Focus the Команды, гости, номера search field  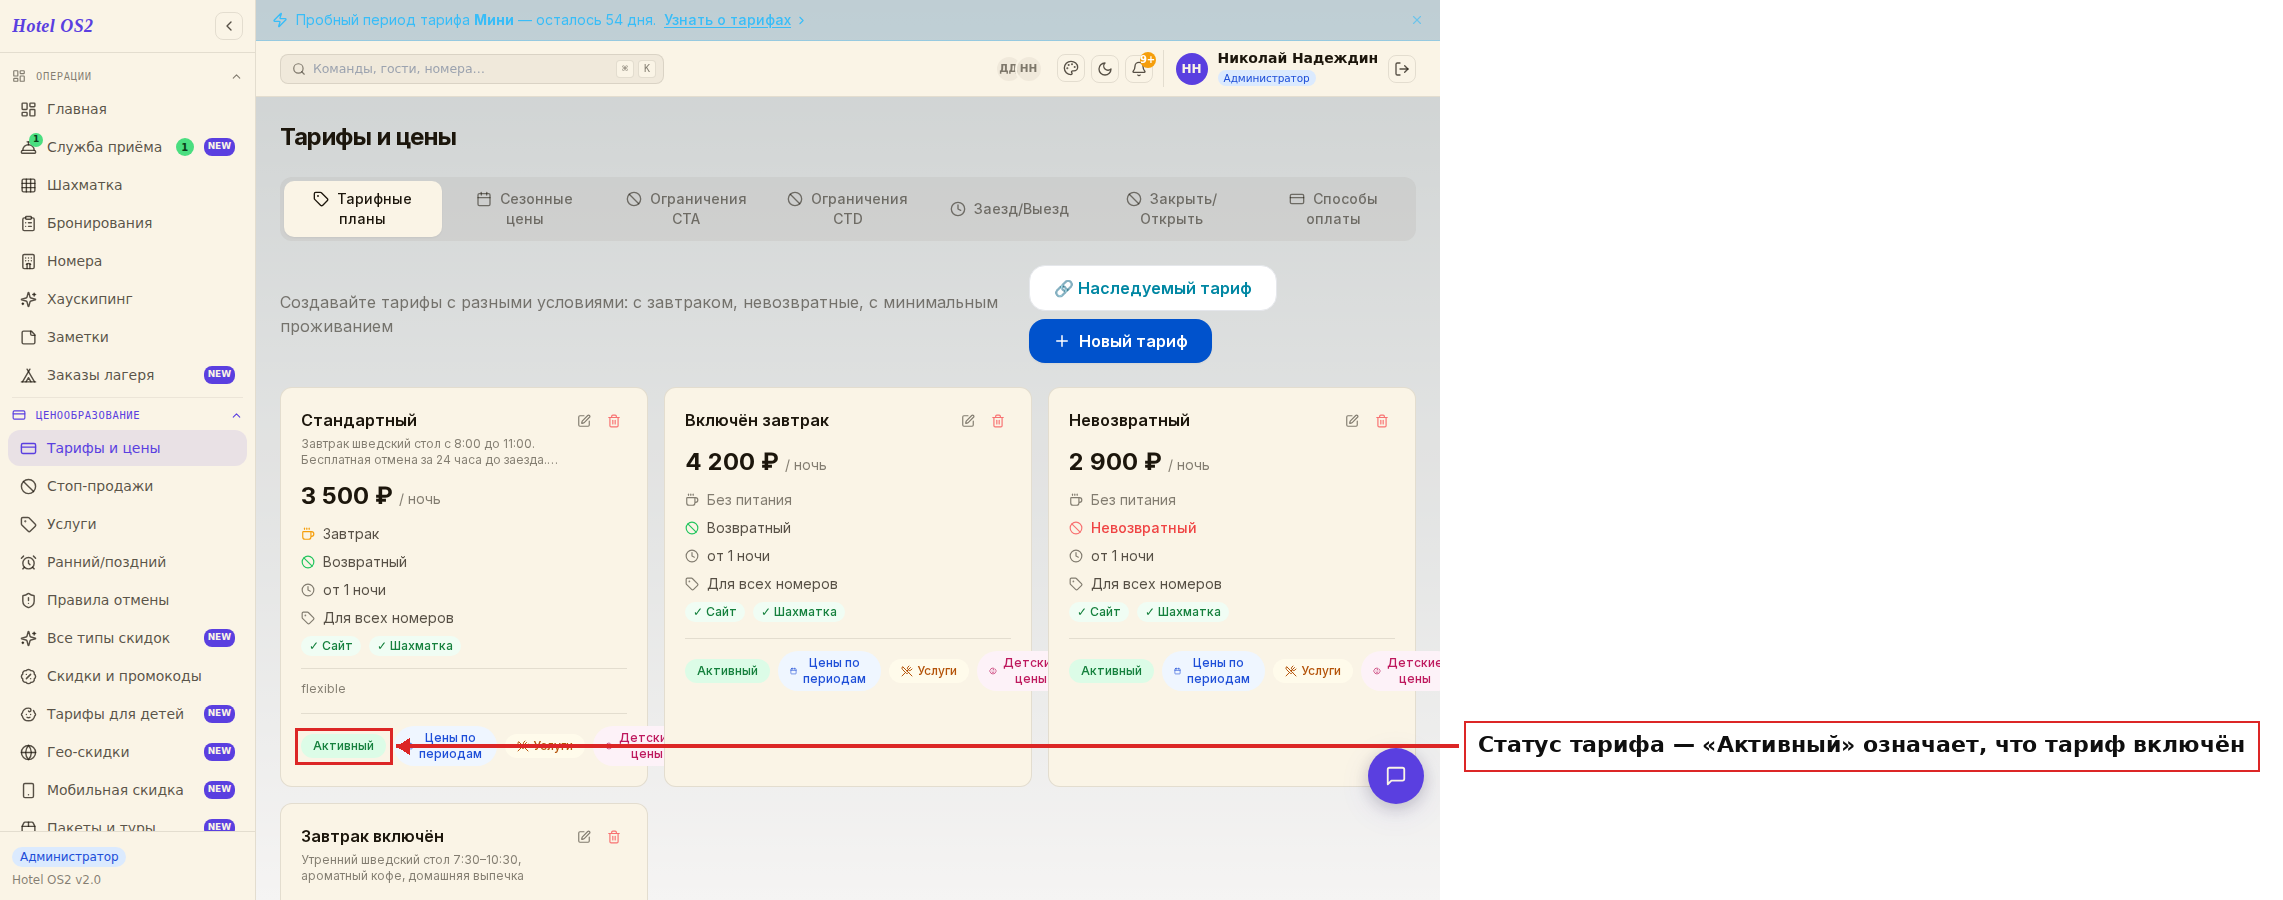pos(472,69)
